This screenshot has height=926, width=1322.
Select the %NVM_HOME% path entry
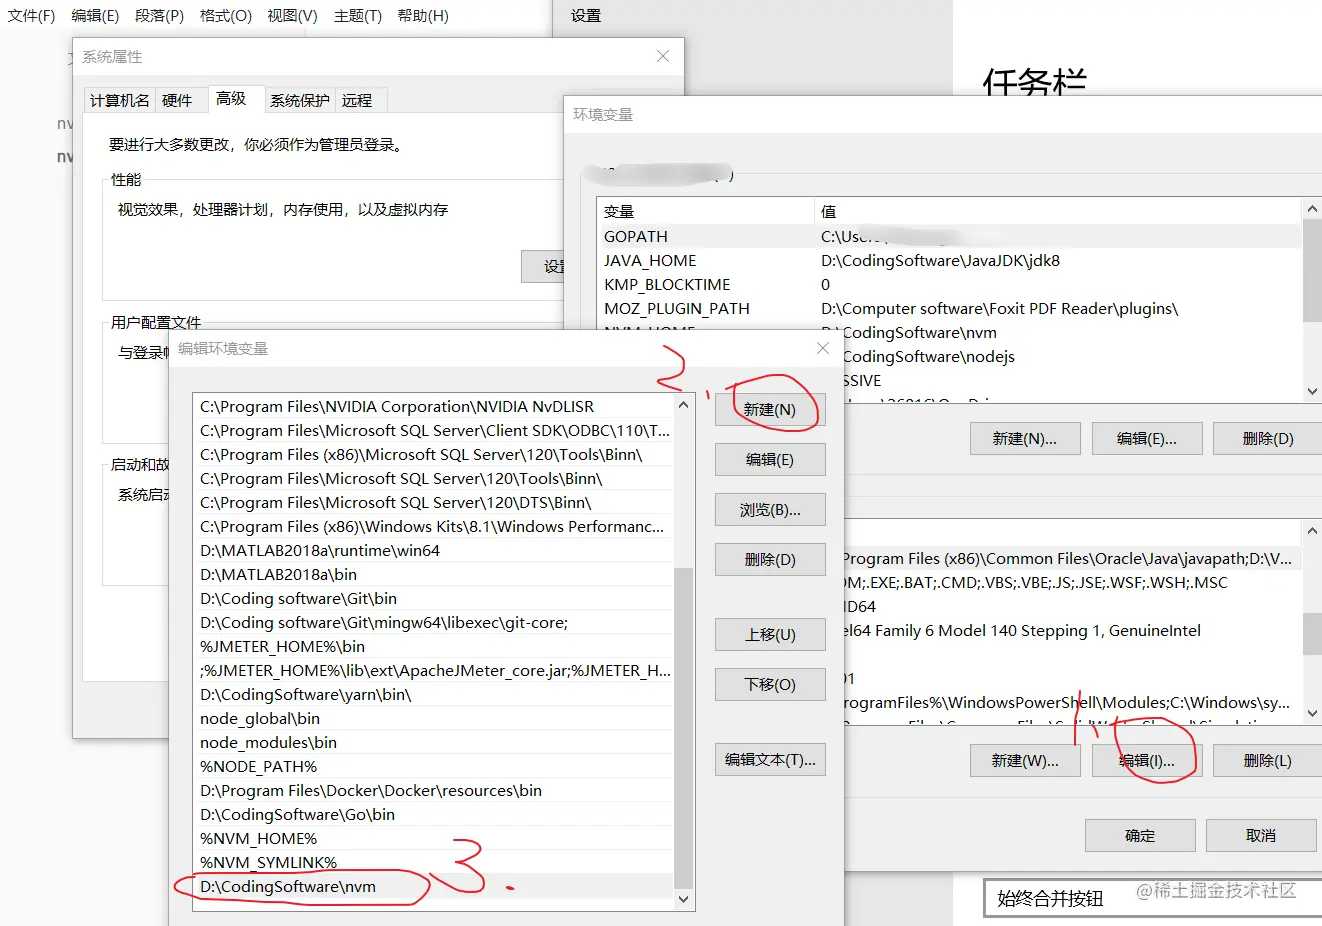[x=434, y=839]
